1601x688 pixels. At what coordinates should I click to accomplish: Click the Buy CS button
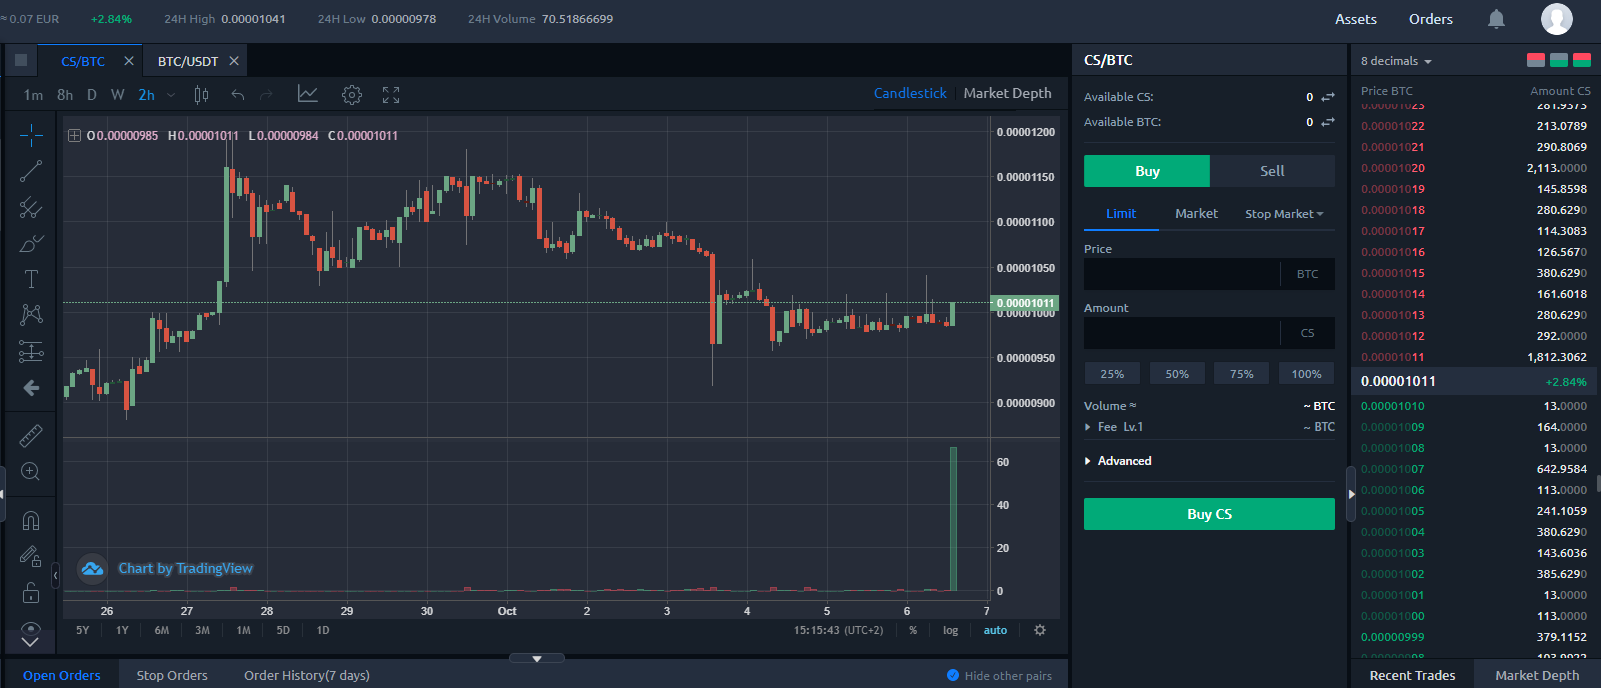(x=1209, y=514)
